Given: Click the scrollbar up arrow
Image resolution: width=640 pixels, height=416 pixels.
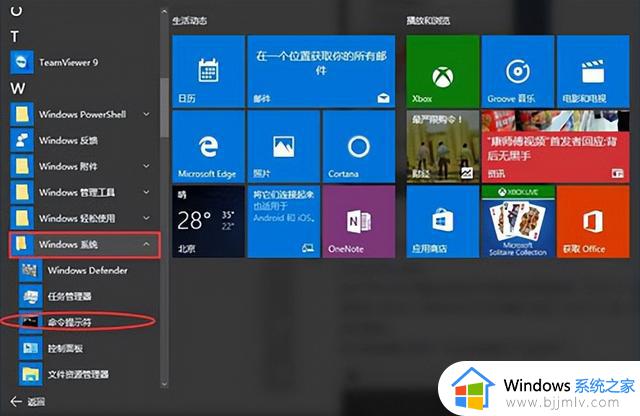Looking at the screenshot, I should click(164, 12).
